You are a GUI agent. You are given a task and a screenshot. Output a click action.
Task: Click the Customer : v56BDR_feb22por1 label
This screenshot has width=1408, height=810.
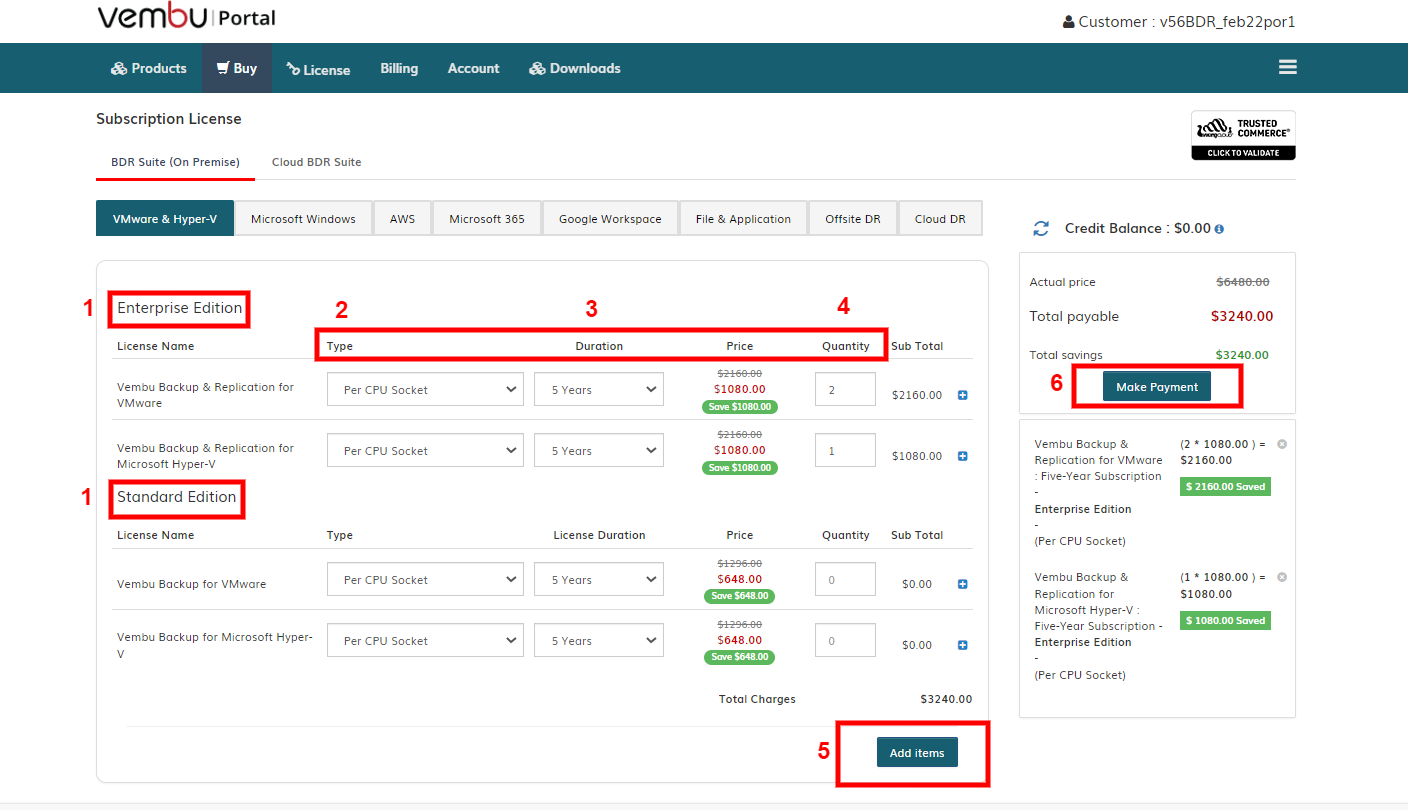(x=1187, y=22)
